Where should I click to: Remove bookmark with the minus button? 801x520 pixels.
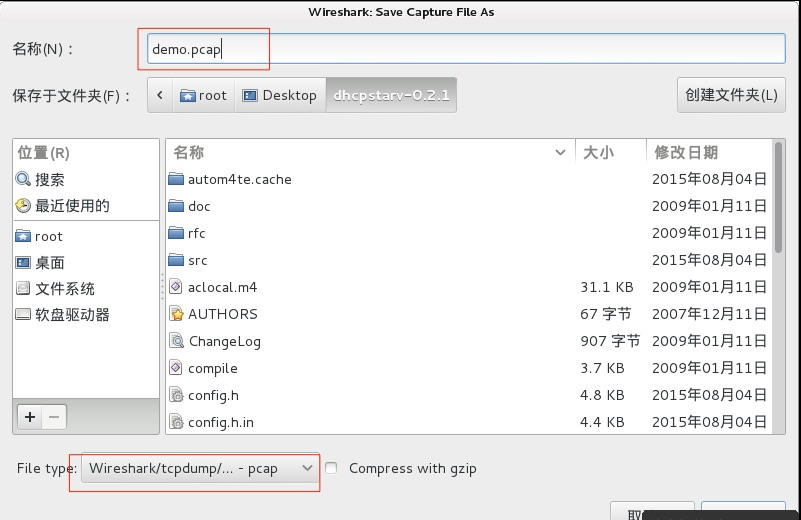click(54, 417)
